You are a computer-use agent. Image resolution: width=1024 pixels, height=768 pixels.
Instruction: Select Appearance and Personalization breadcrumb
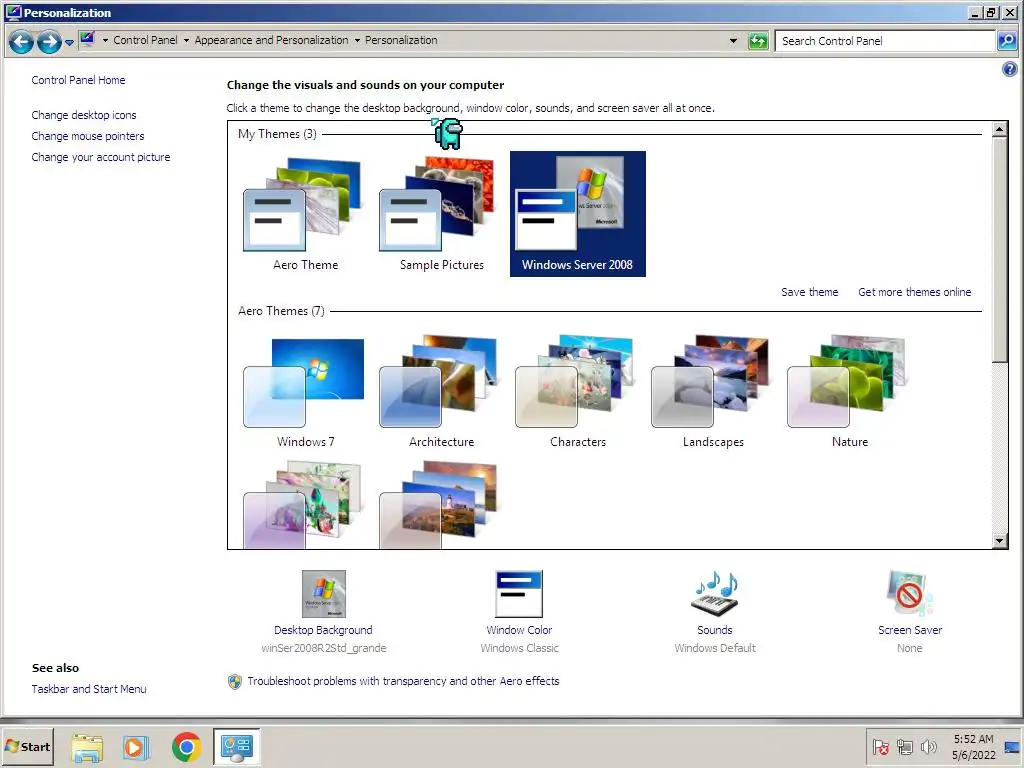point(271,40)
